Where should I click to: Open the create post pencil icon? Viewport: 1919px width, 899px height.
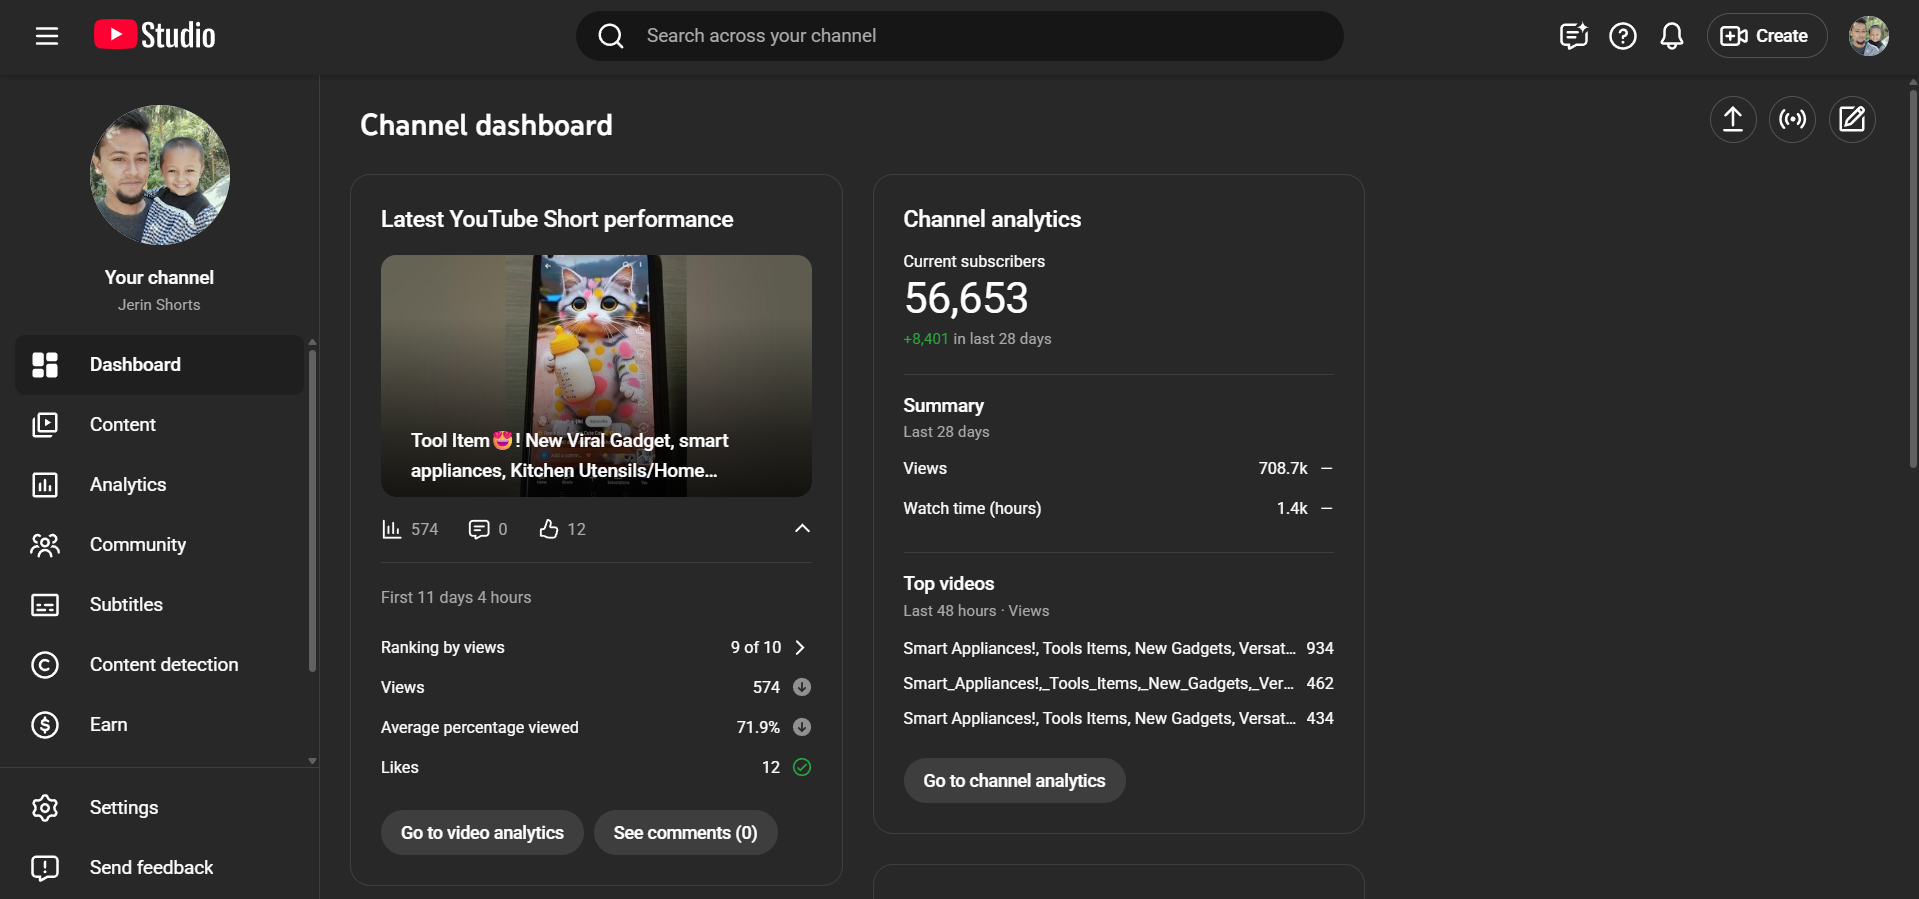1851,120
